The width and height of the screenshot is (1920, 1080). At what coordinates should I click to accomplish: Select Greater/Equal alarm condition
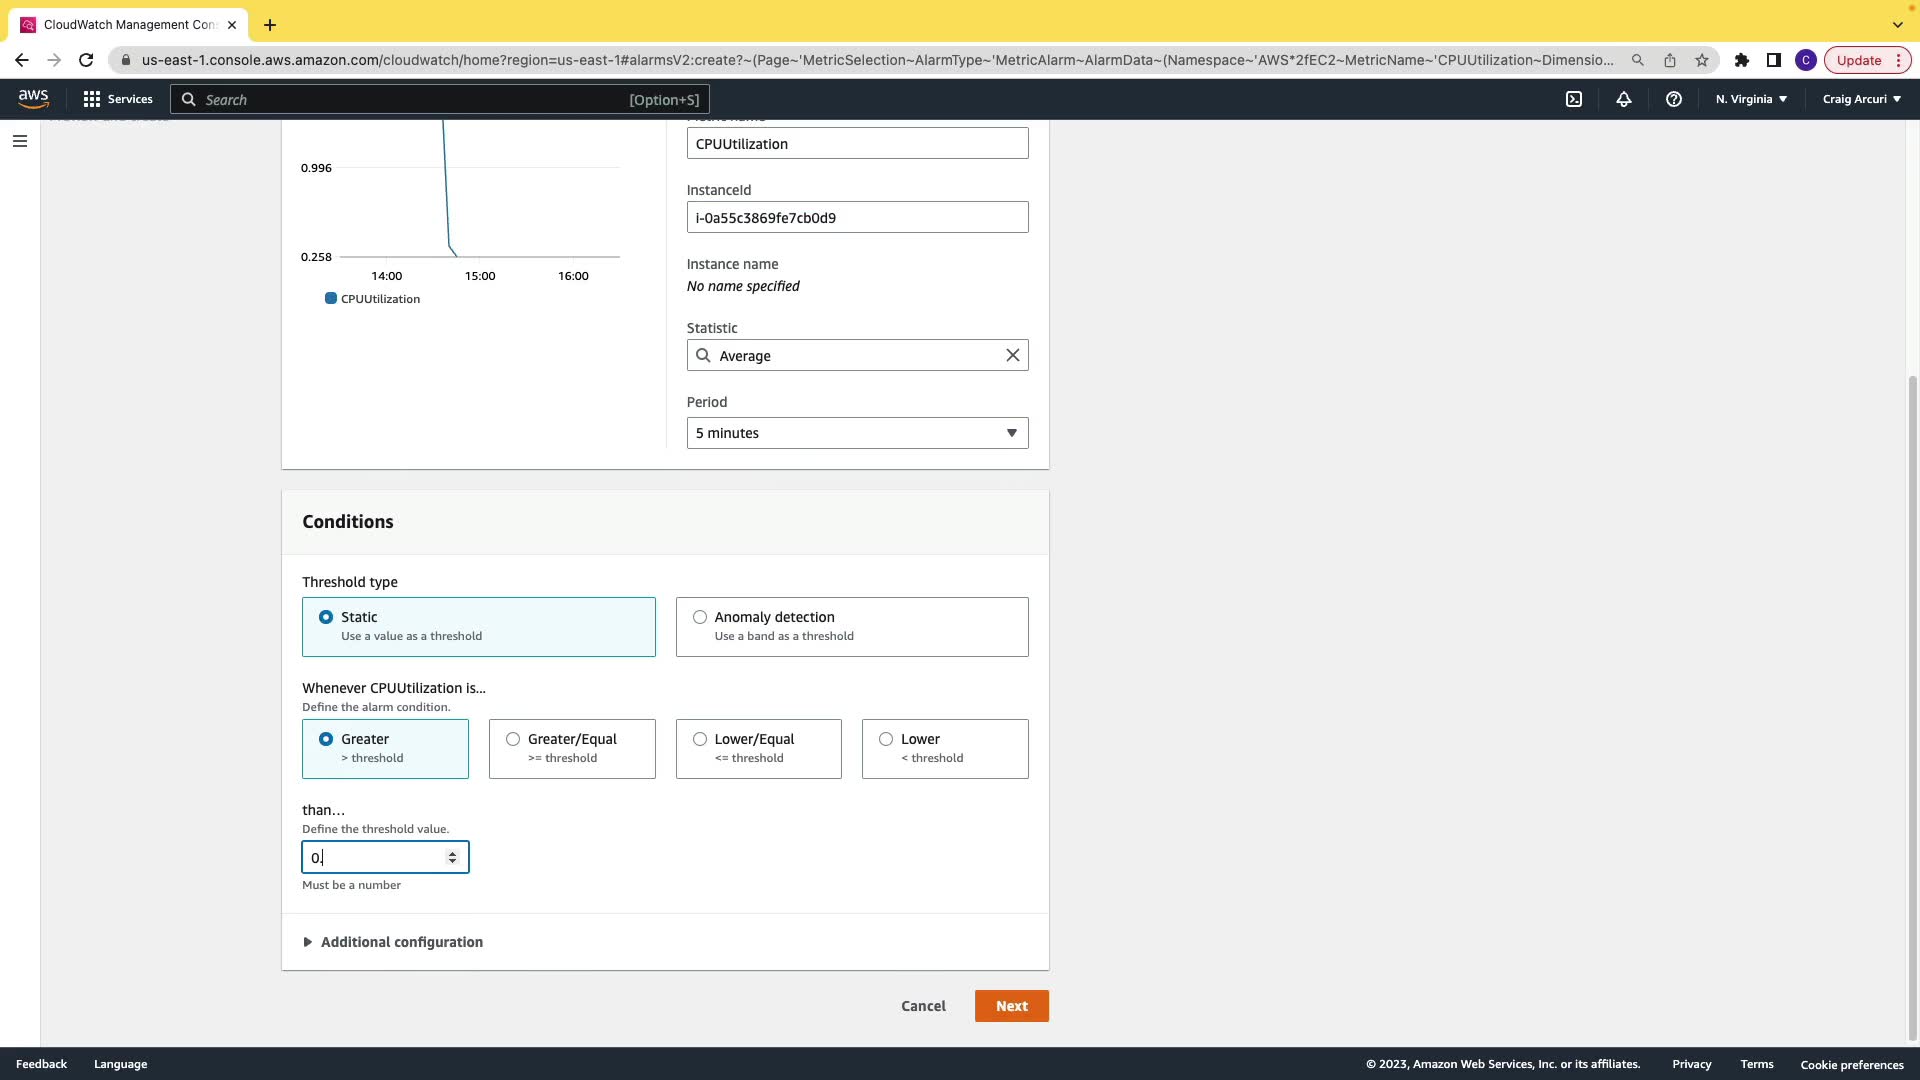pos(513,740)
